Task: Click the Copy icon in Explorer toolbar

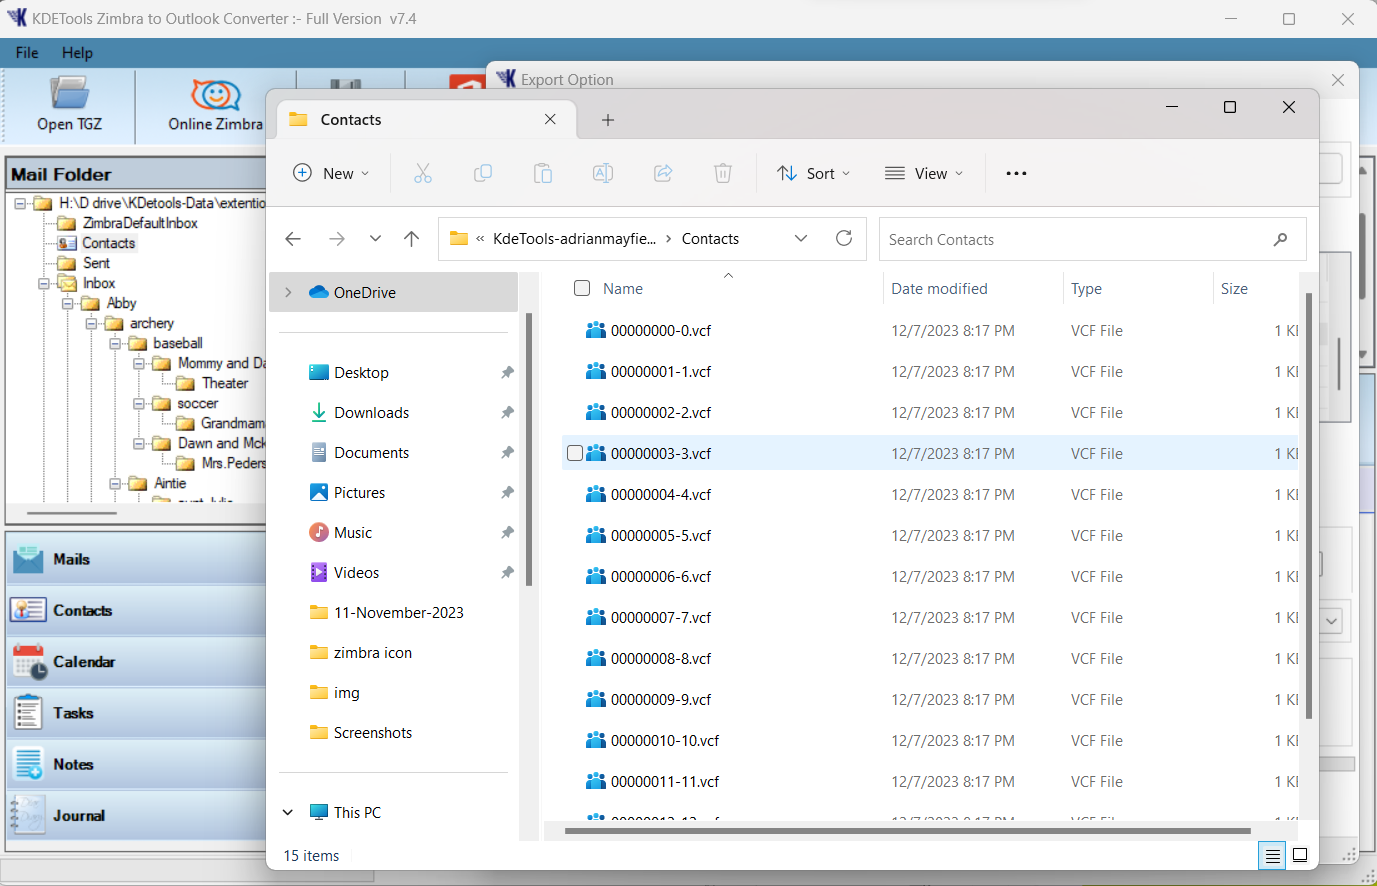Action: [483, 173]
